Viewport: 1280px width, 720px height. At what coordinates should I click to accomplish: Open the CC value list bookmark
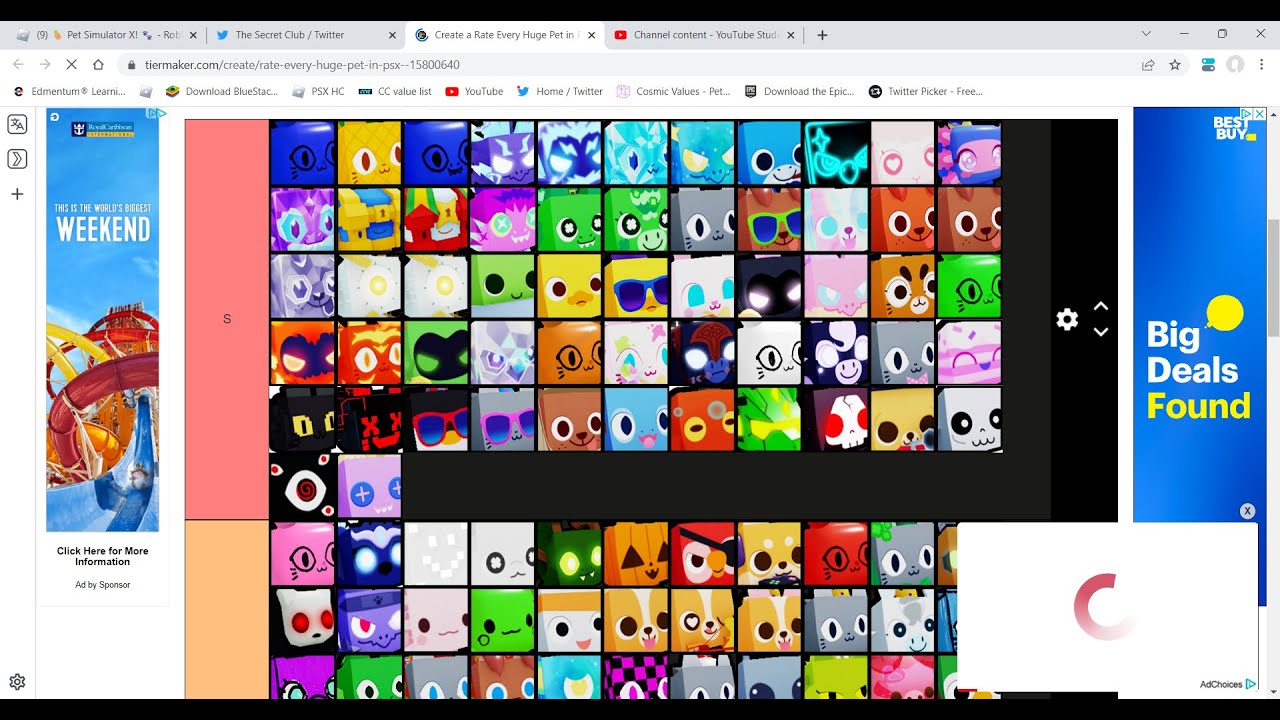coord(395,91)
